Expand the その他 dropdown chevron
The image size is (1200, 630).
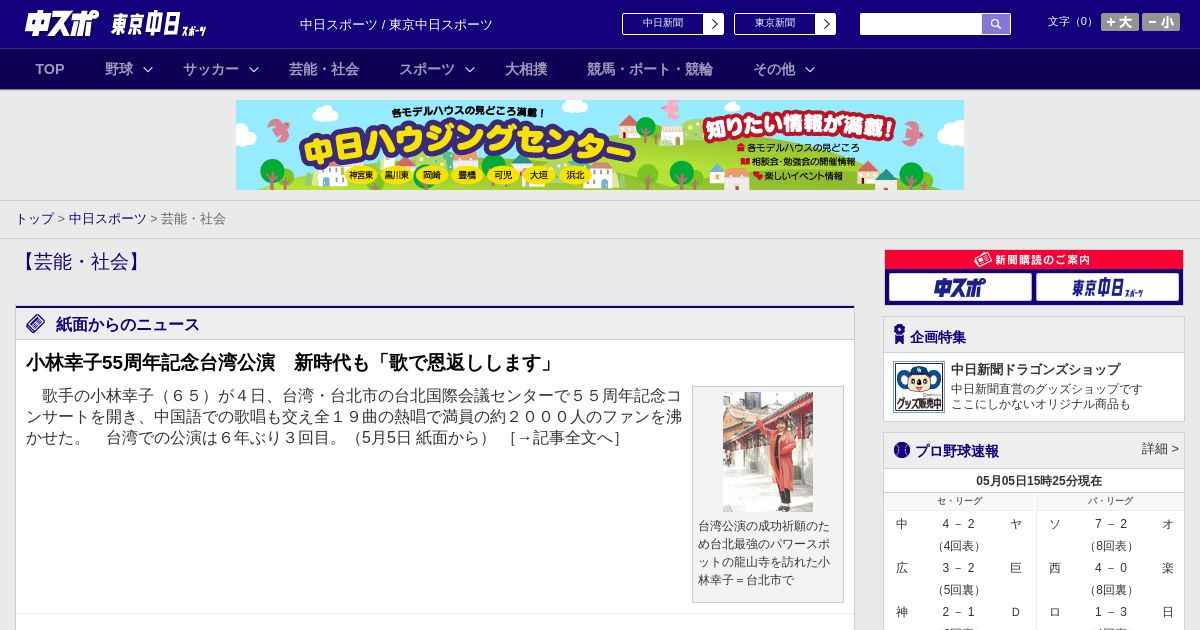810,69
